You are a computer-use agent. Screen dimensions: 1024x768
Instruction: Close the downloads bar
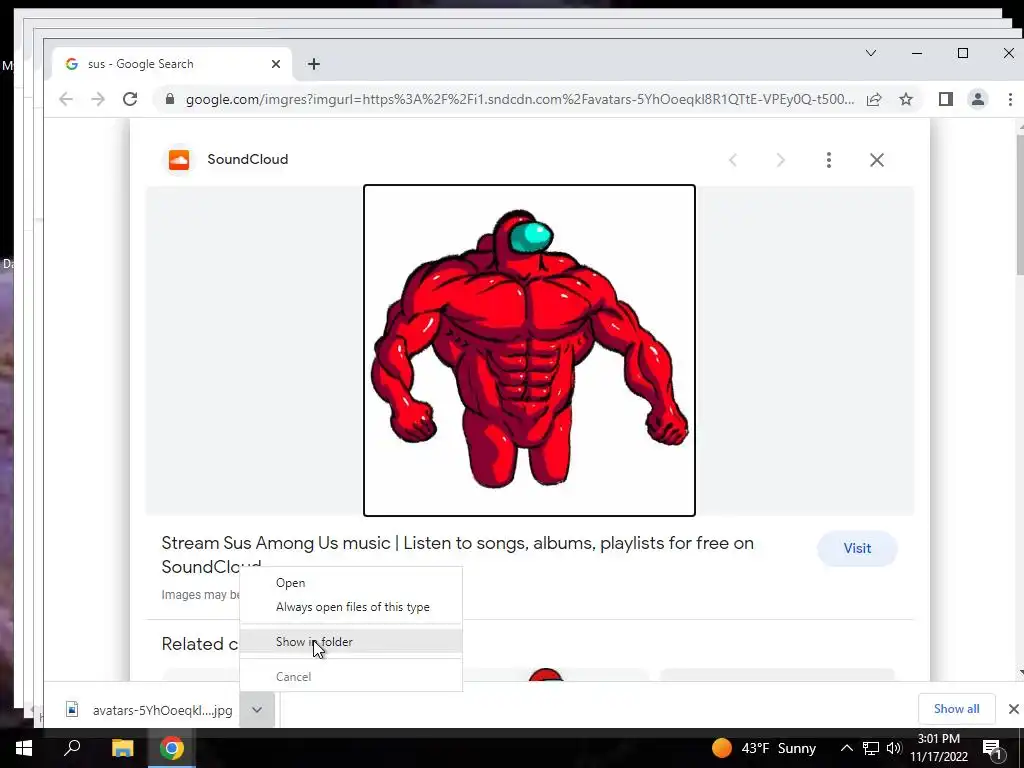point(1013,709)
